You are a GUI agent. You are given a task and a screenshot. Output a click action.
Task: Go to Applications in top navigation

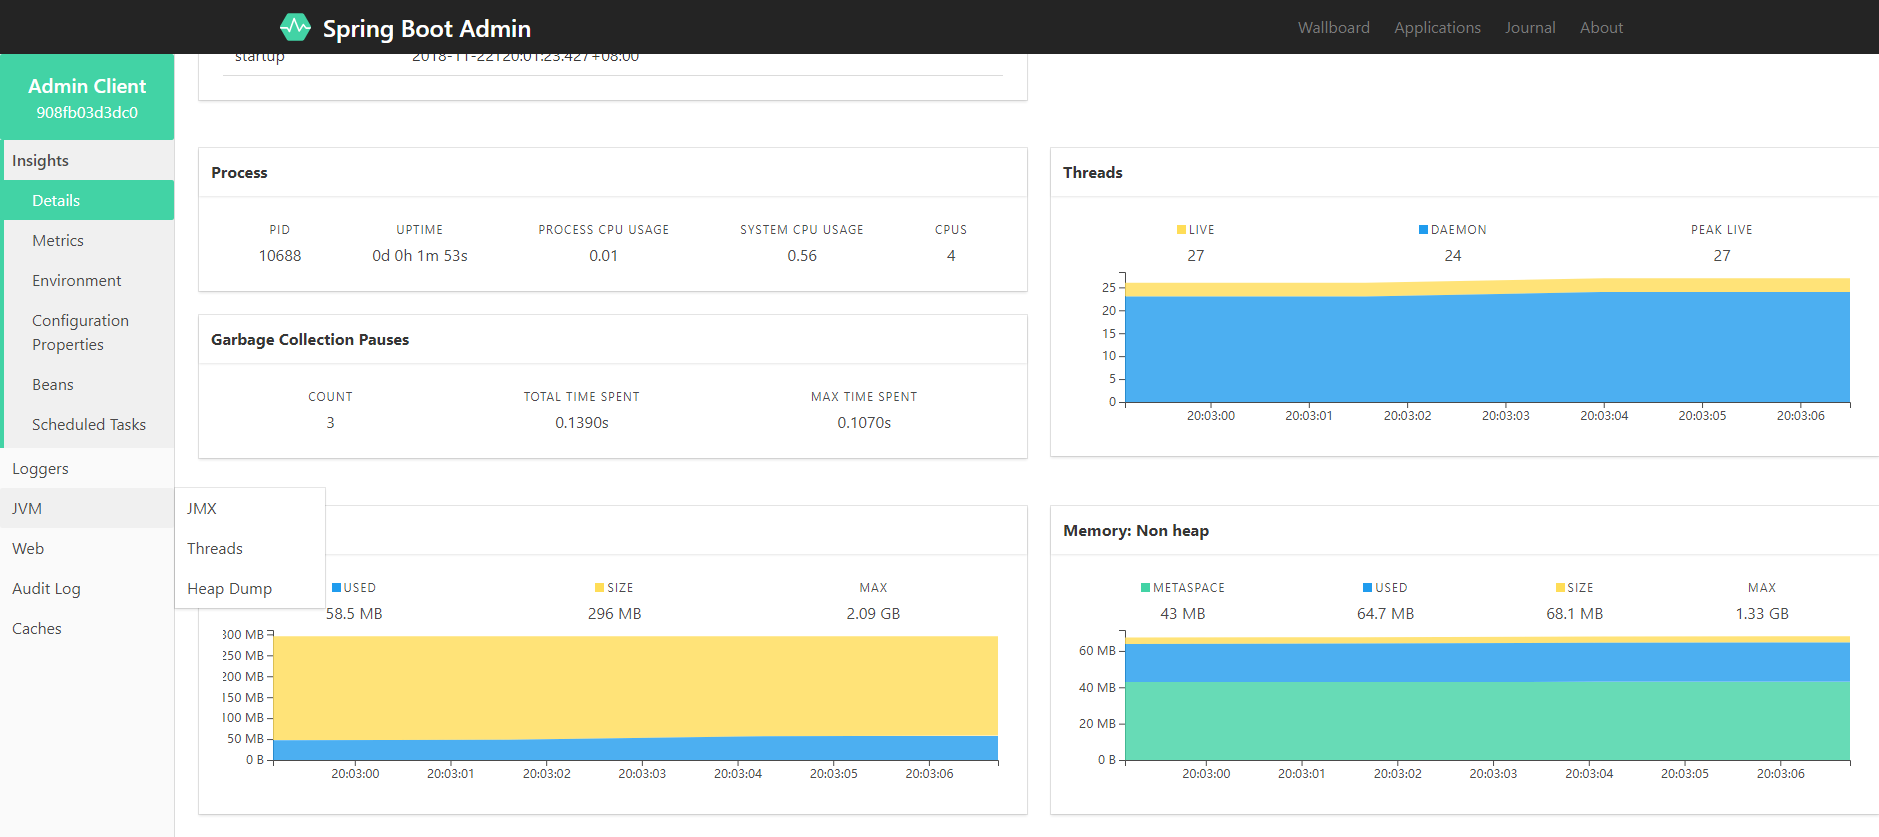1437,27
